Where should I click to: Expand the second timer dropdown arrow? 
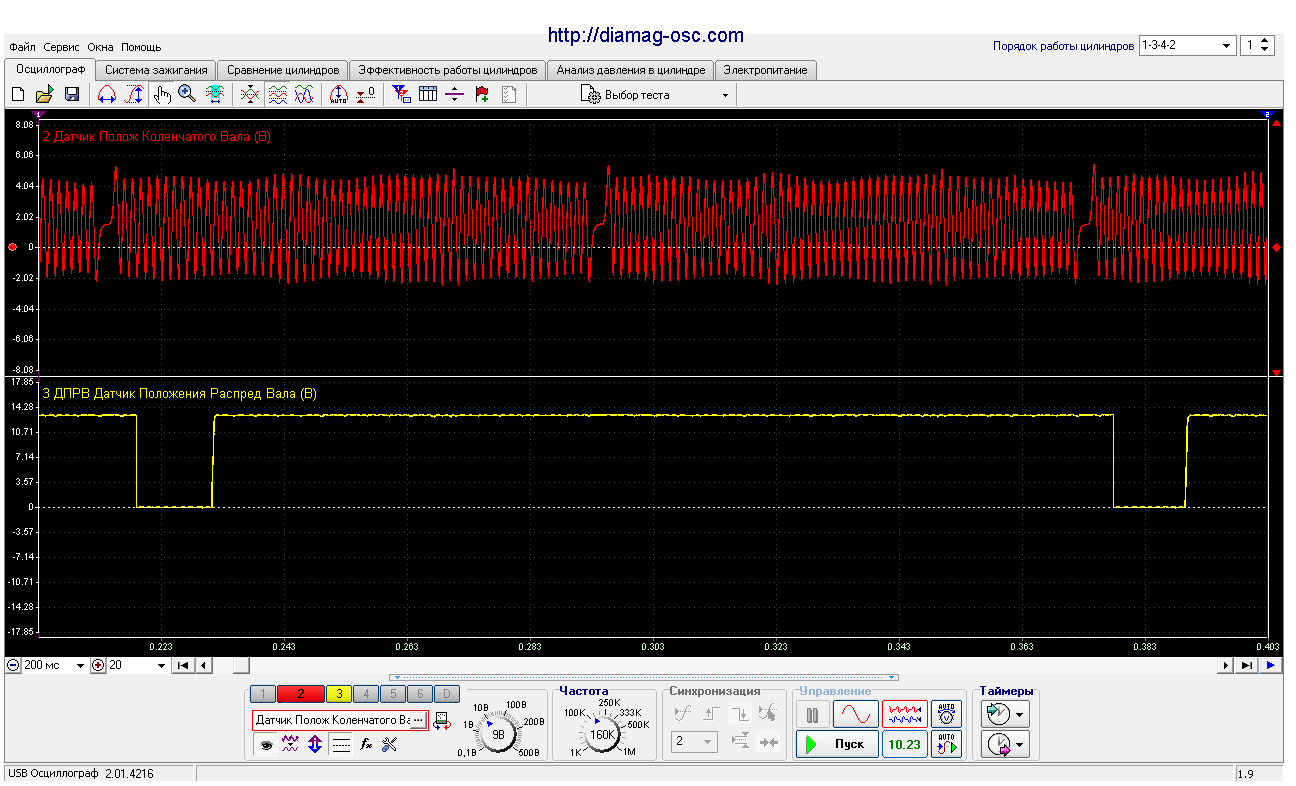pos(1019,744)
